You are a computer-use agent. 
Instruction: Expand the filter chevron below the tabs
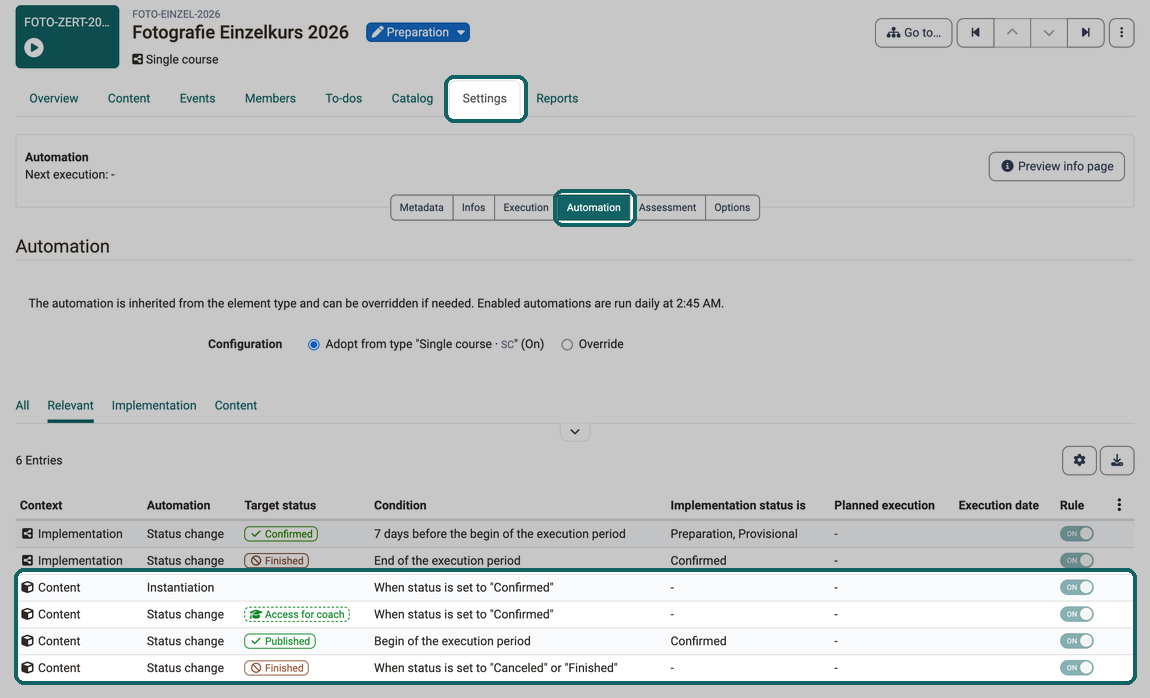coord(575,432)
